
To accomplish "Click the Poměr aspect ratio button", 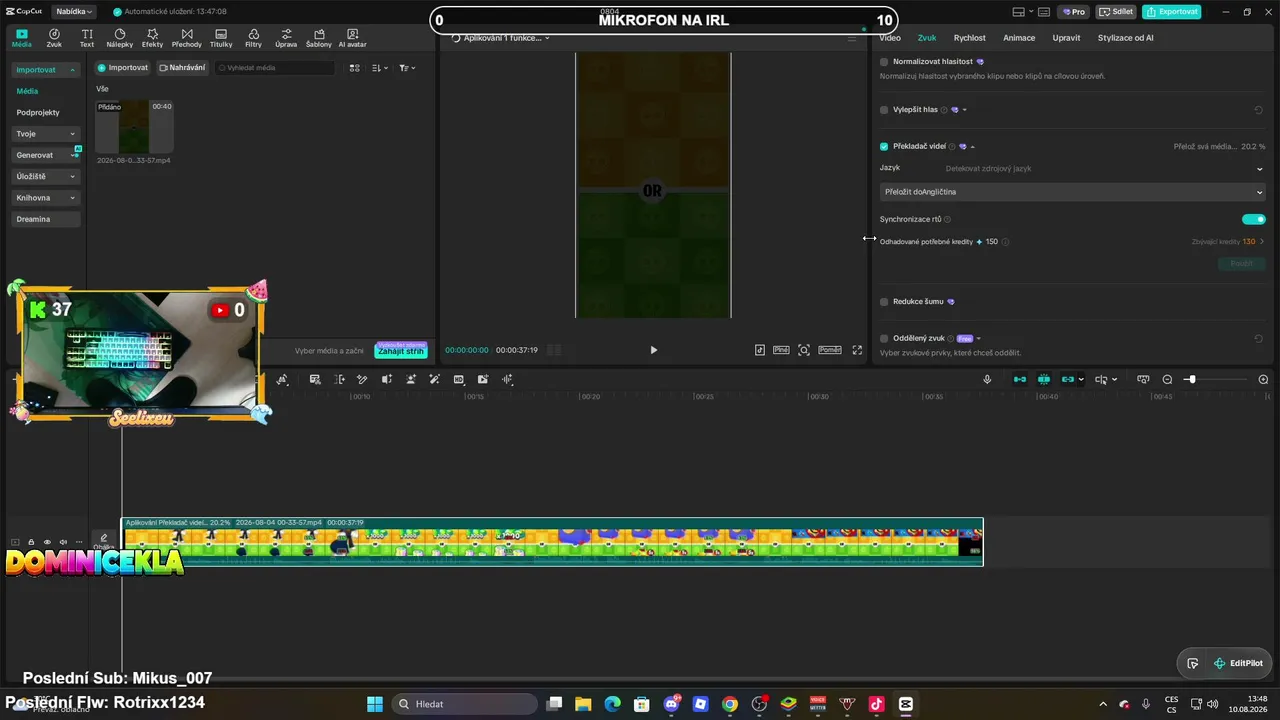I will [x=830, y=350].
